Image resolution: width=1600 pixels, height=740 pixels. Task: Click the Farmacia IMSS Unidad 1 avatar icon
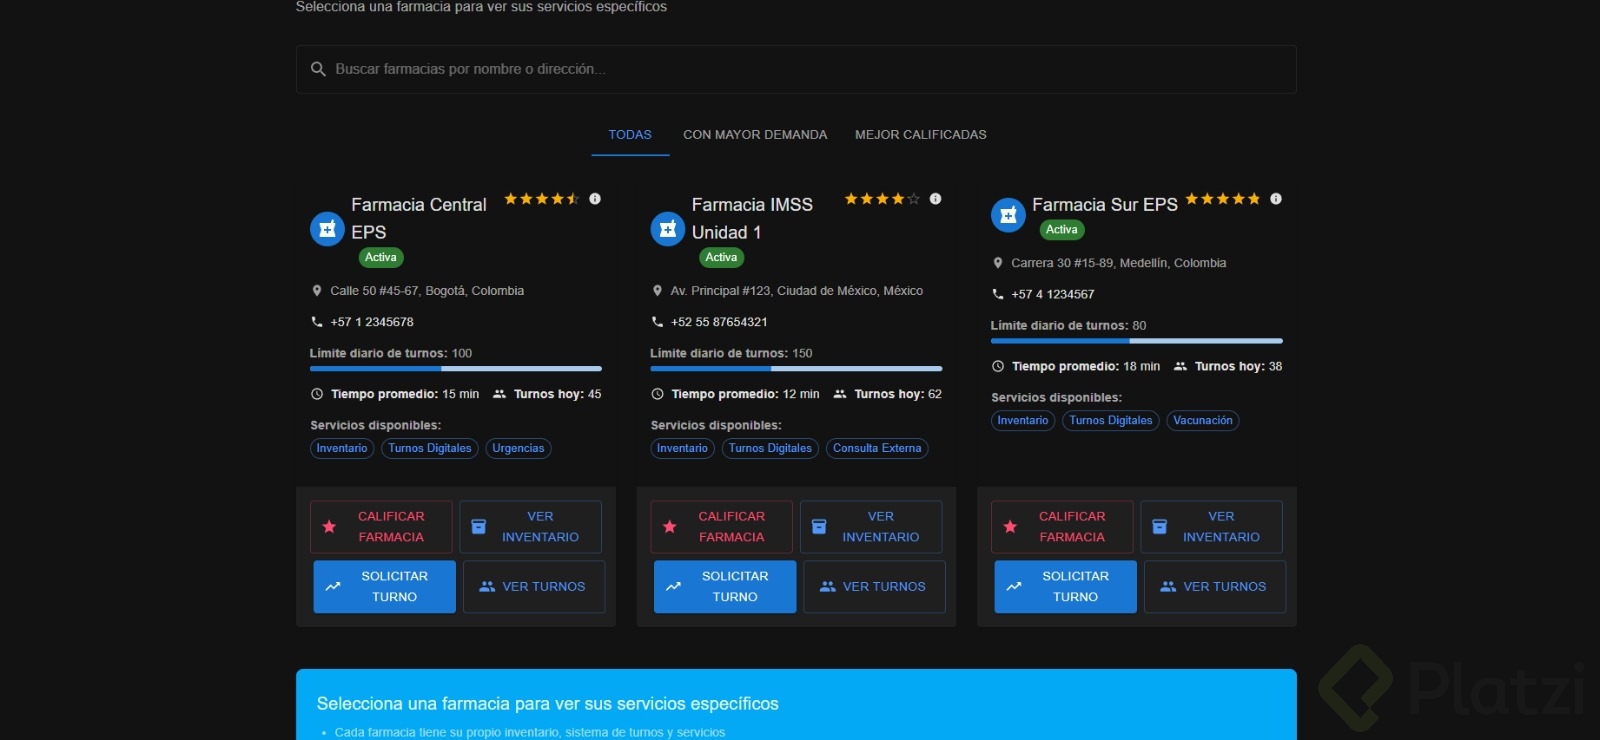668,229
